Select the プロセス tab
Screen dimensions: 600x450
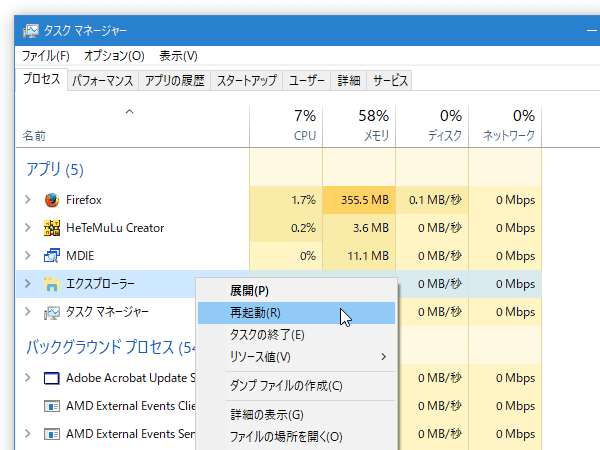(41, 79)
